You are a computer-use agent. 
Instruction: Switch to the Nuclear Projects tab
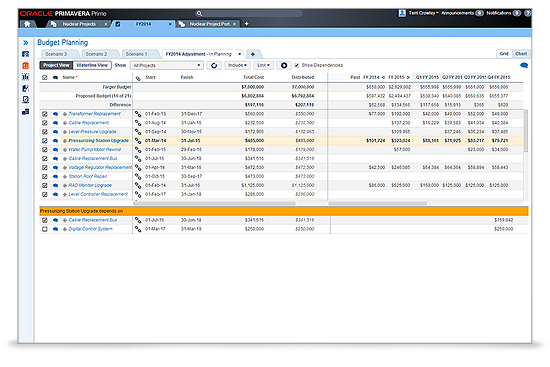coord(79,24)
